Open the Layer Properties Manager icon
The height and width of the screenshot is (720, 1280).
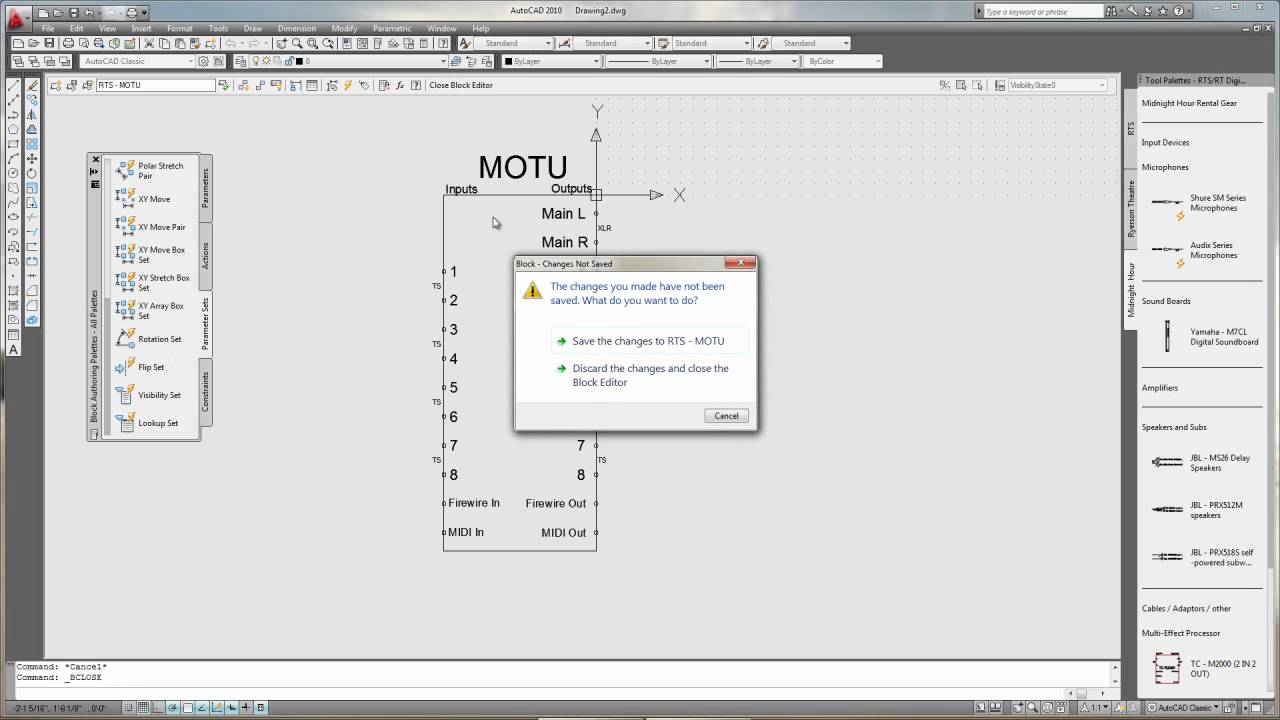pos(240,61)
